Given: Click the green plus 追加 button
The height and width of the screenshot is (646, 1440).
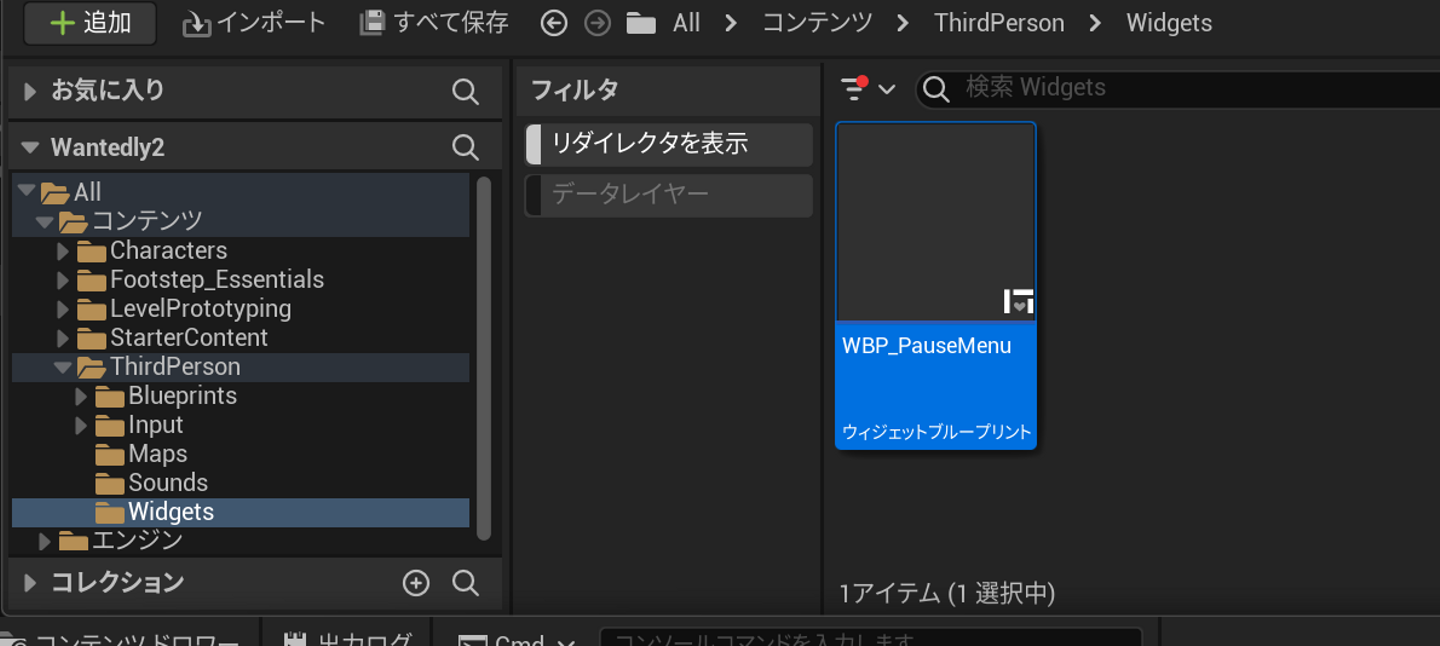Looking at the screenshot, I should tap(90, 23).
